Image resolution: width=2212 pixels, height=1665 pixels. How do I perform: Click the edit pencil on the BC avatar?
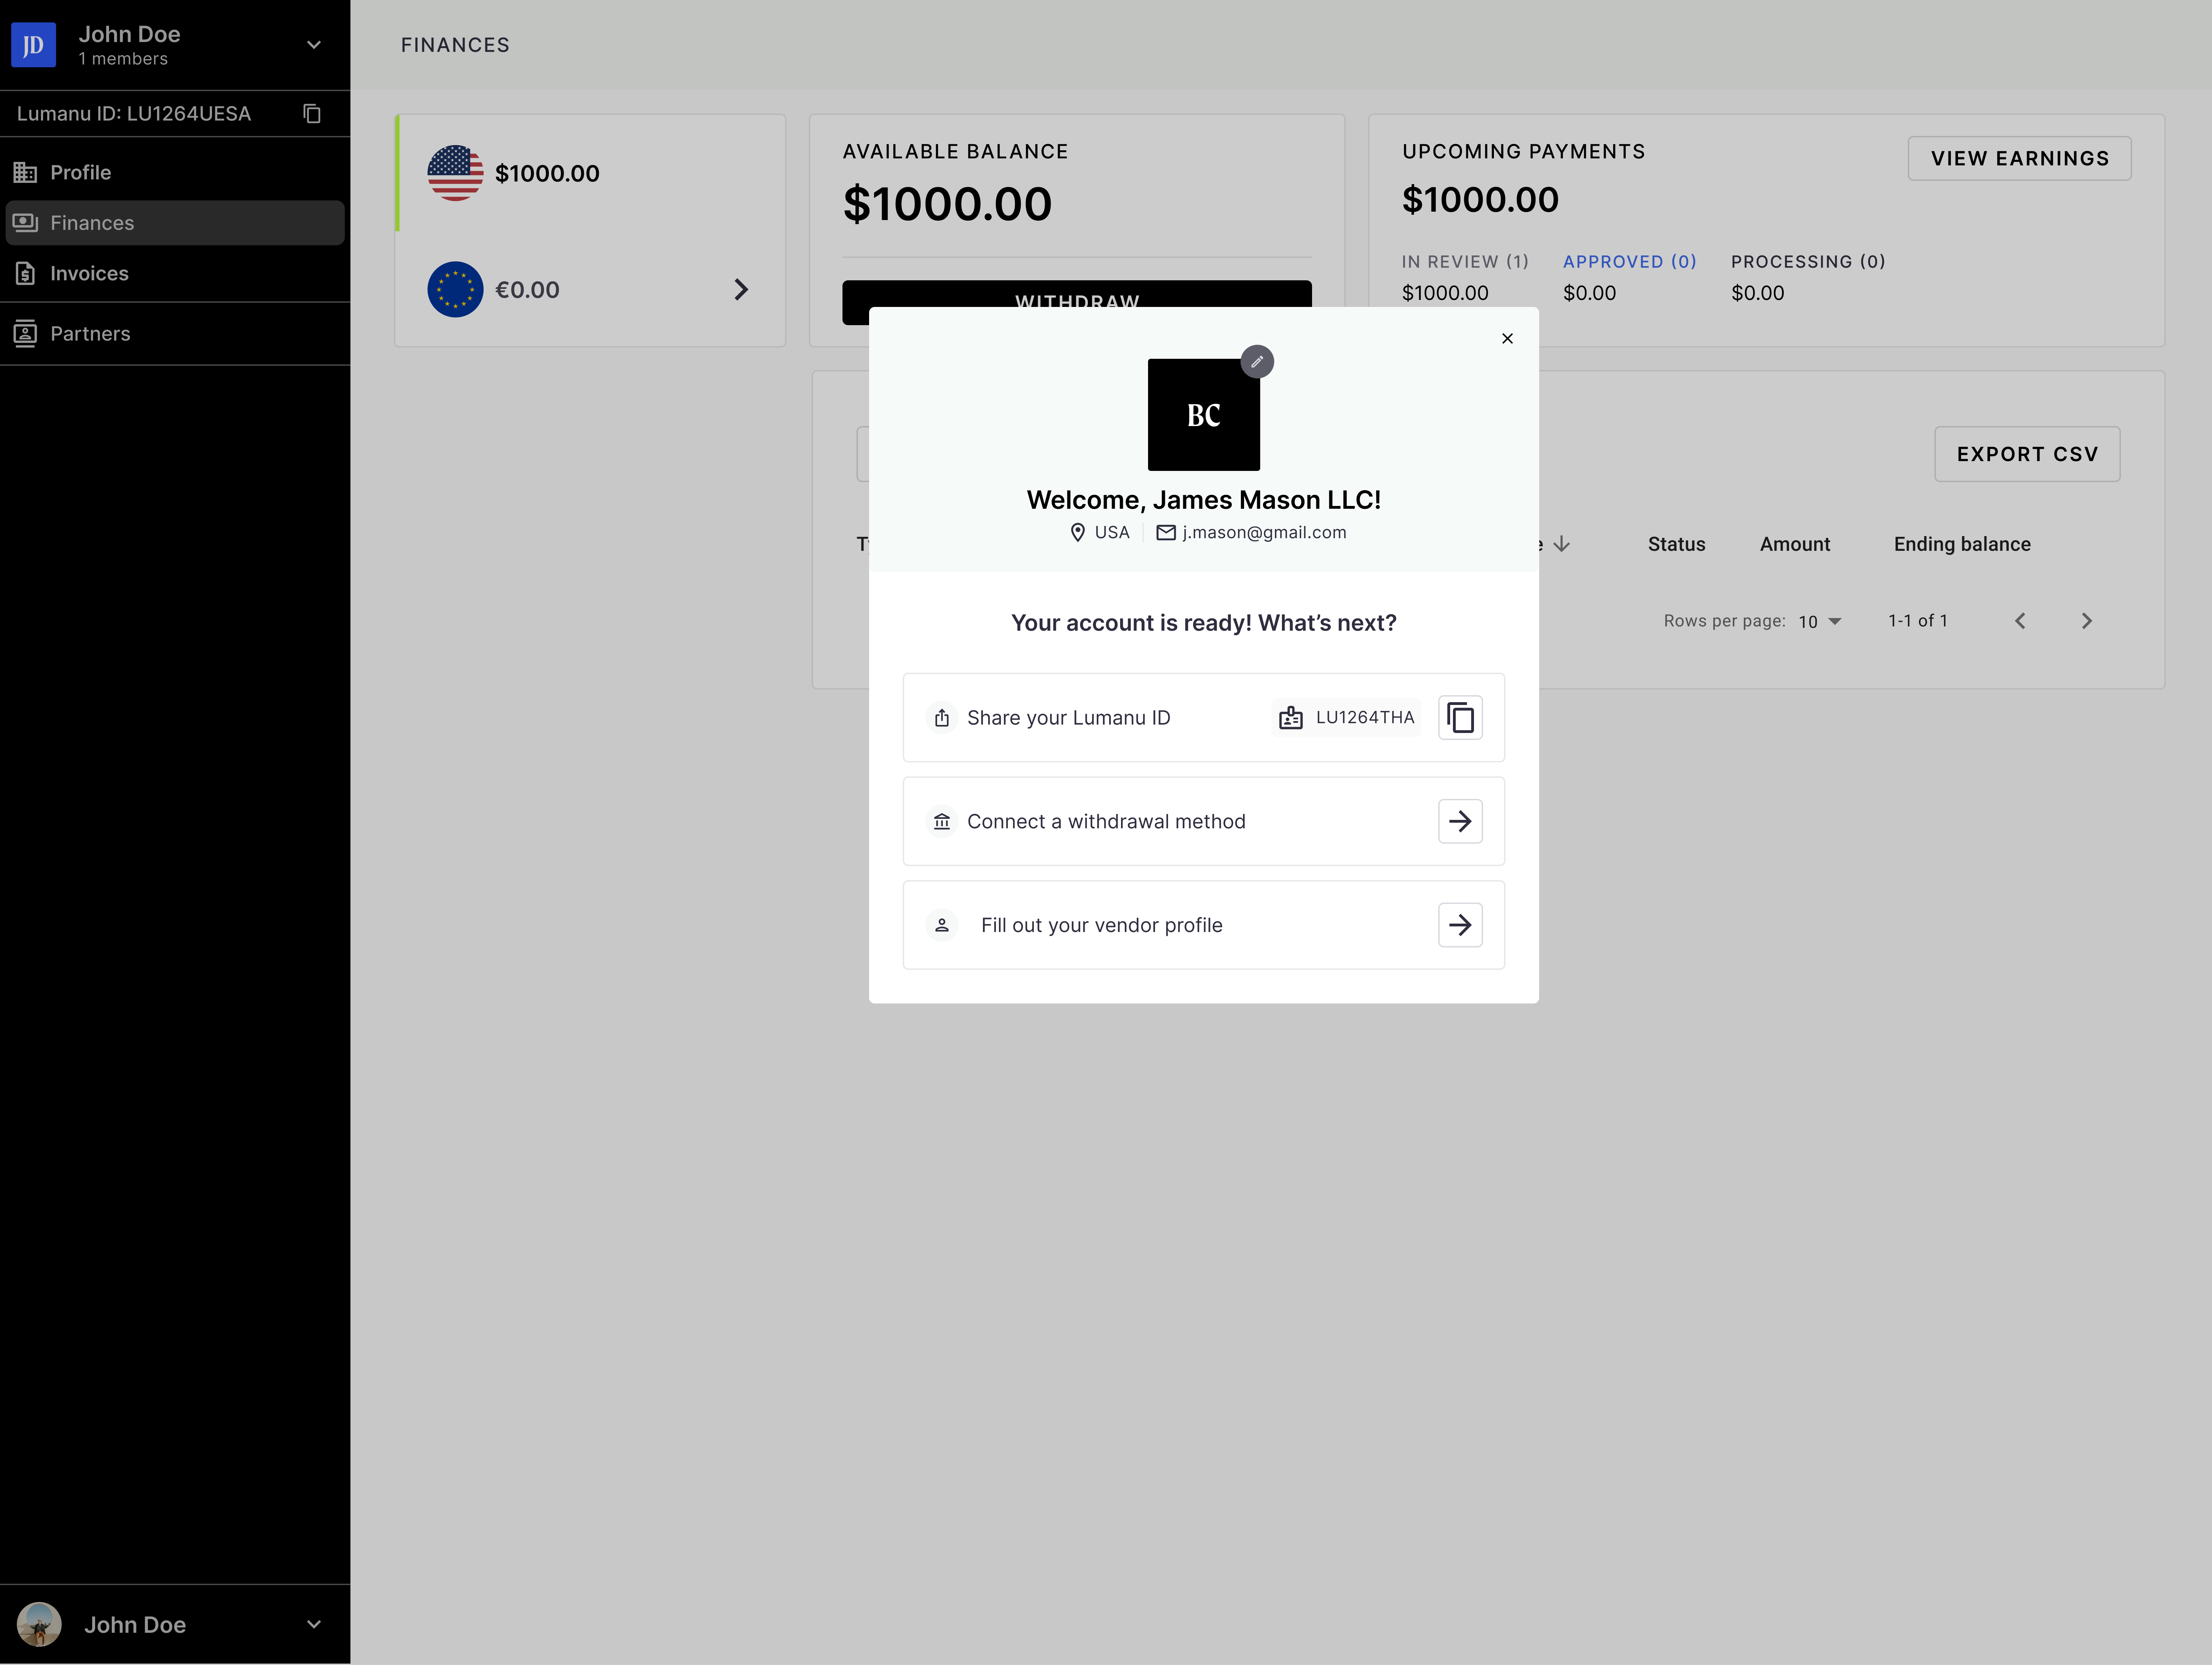[x=1257, y=362]
